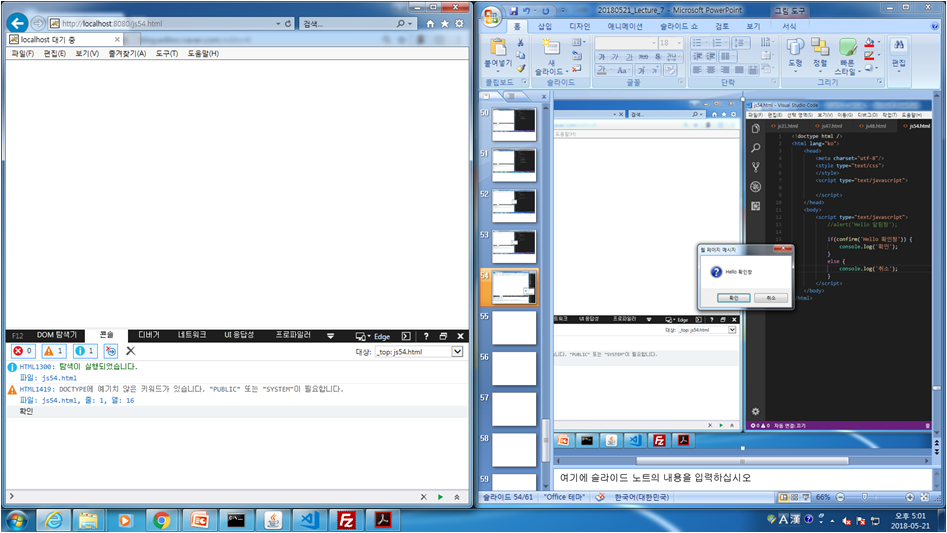Click the IE back arrow button
947x533 pixels.
[18, 24]
